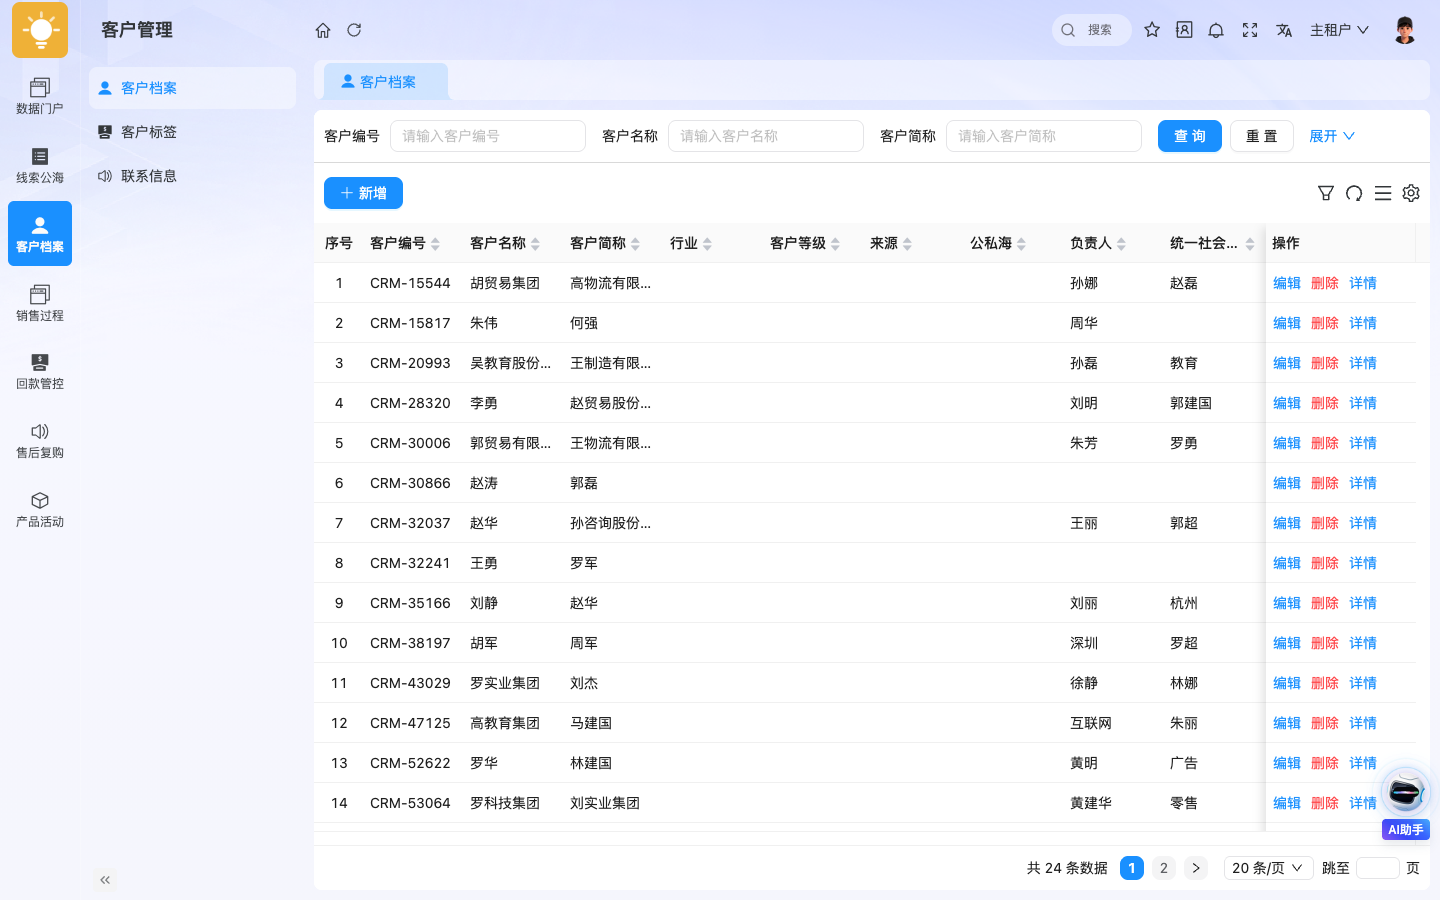Click the 查询 search button
The width and height of the screenshot is (1440, 900).
coord(1190,136)
